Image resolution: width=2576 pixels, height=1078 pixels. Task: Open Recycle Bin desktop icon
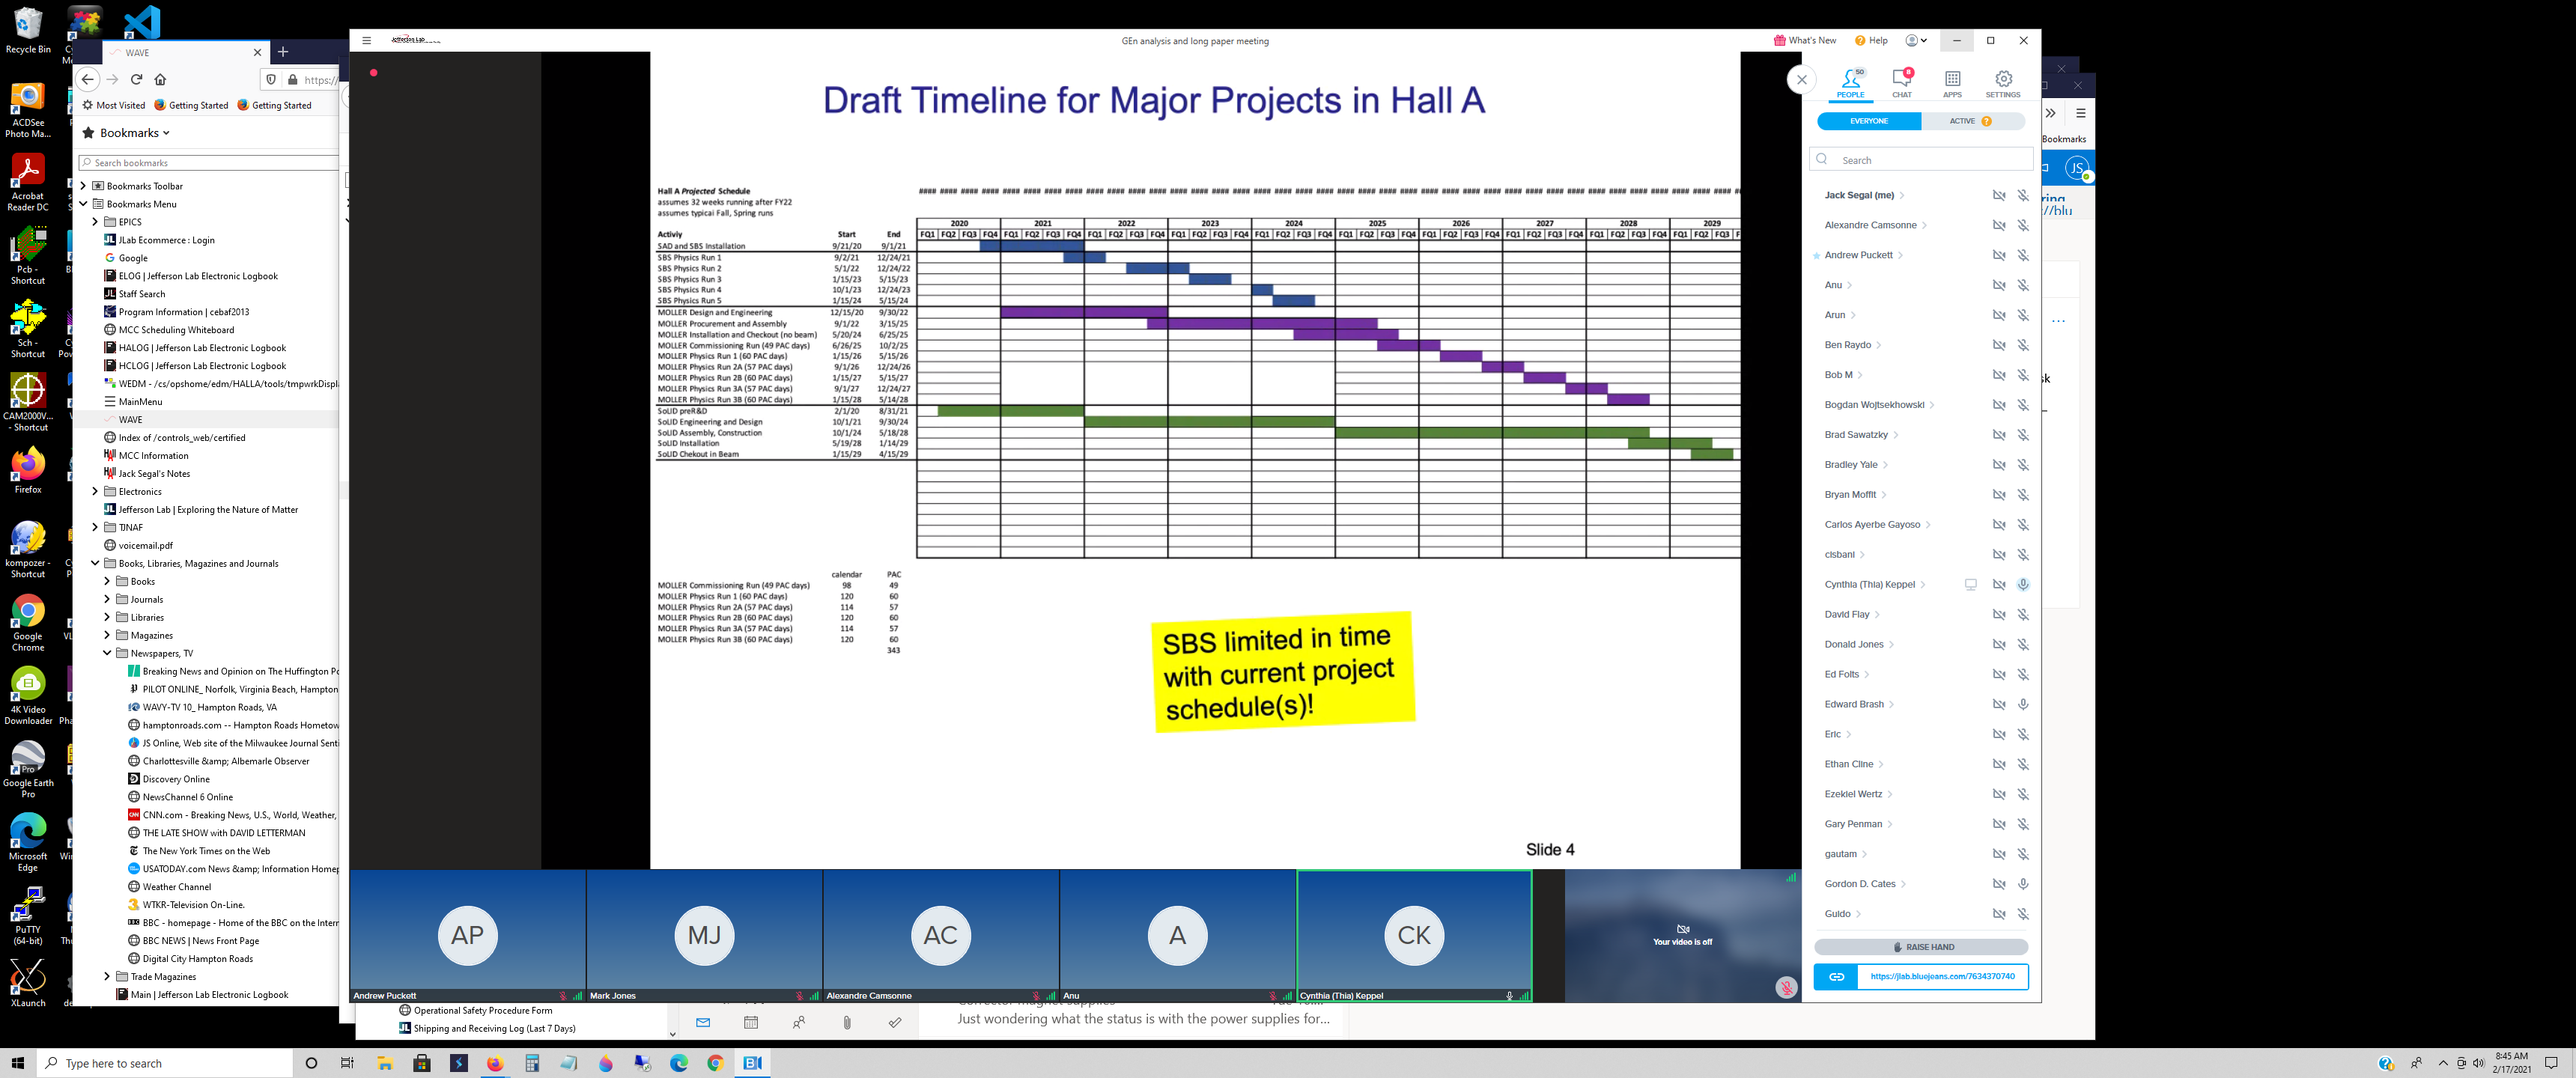click(28, 31)
